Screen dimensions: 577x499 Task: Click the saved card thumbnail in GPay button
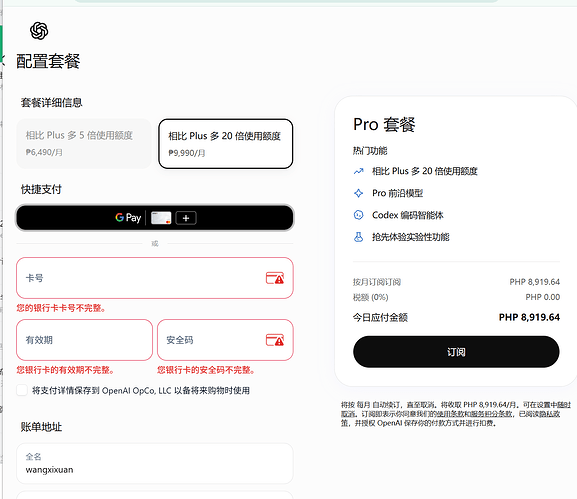point(161,218)
